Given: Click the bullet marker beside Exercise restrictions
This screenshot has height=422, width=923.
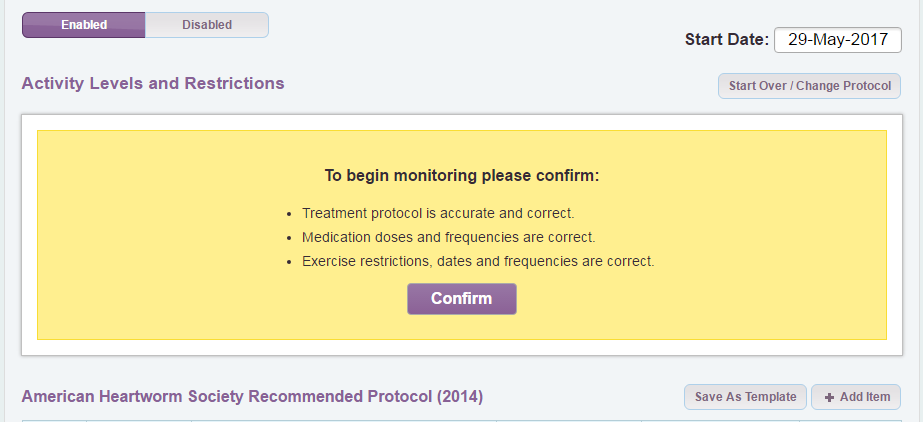Looking at the screenshot, I should click(x=288, y=262).
